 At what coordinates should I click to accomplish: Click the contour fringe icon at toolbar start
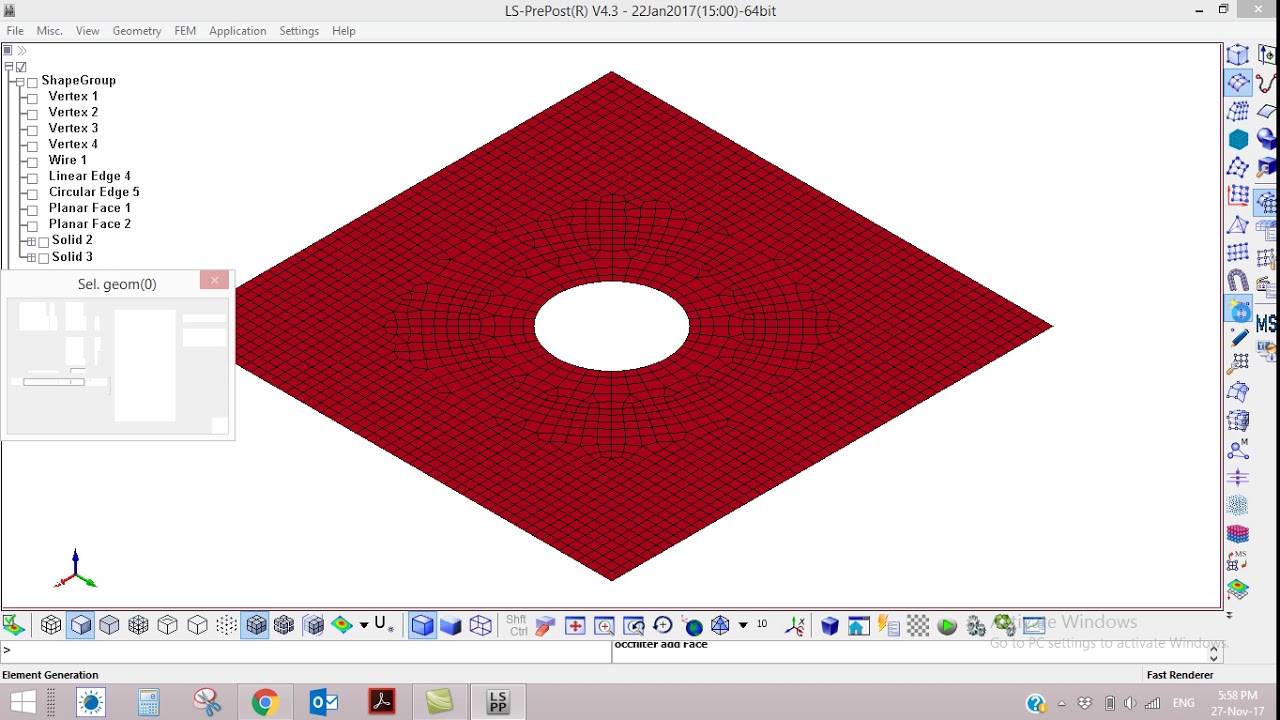(14, 626)
